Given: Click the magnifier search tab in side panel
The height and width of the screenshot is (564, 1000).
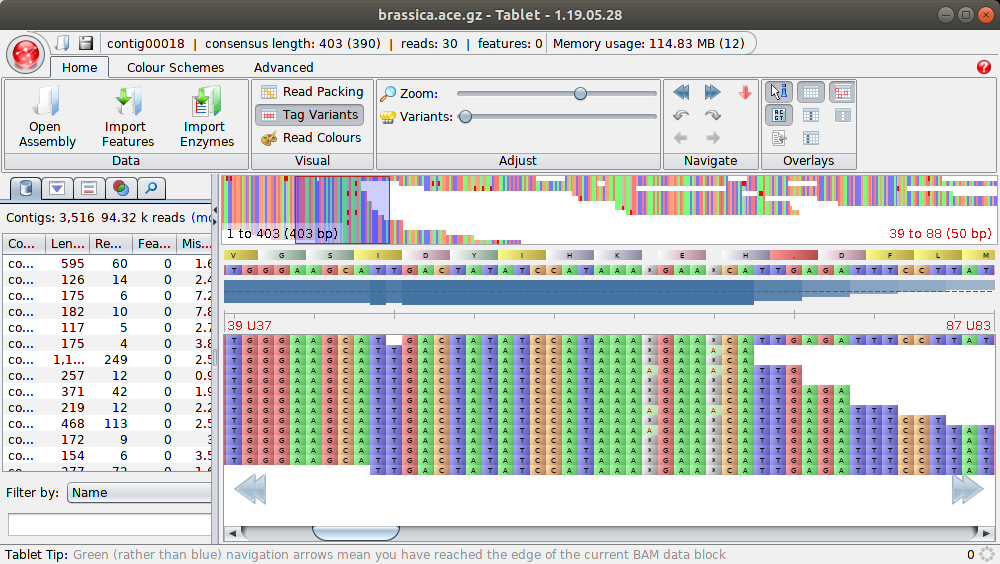Looking at the screenshot, I should pos(151,187).
